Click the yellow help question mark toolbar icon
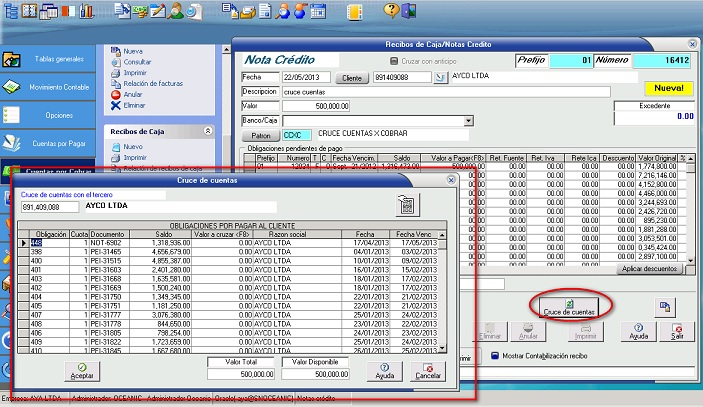Image resolution: width=703 pixels, height=407 pixels. tap(391, 11)
